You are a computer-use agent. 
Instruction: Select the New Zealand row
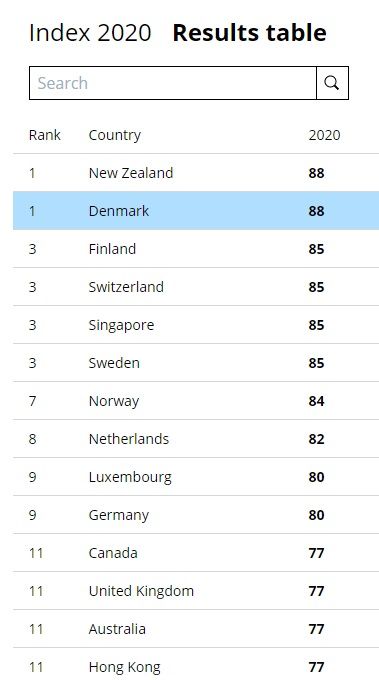click(x=196, y=173)
